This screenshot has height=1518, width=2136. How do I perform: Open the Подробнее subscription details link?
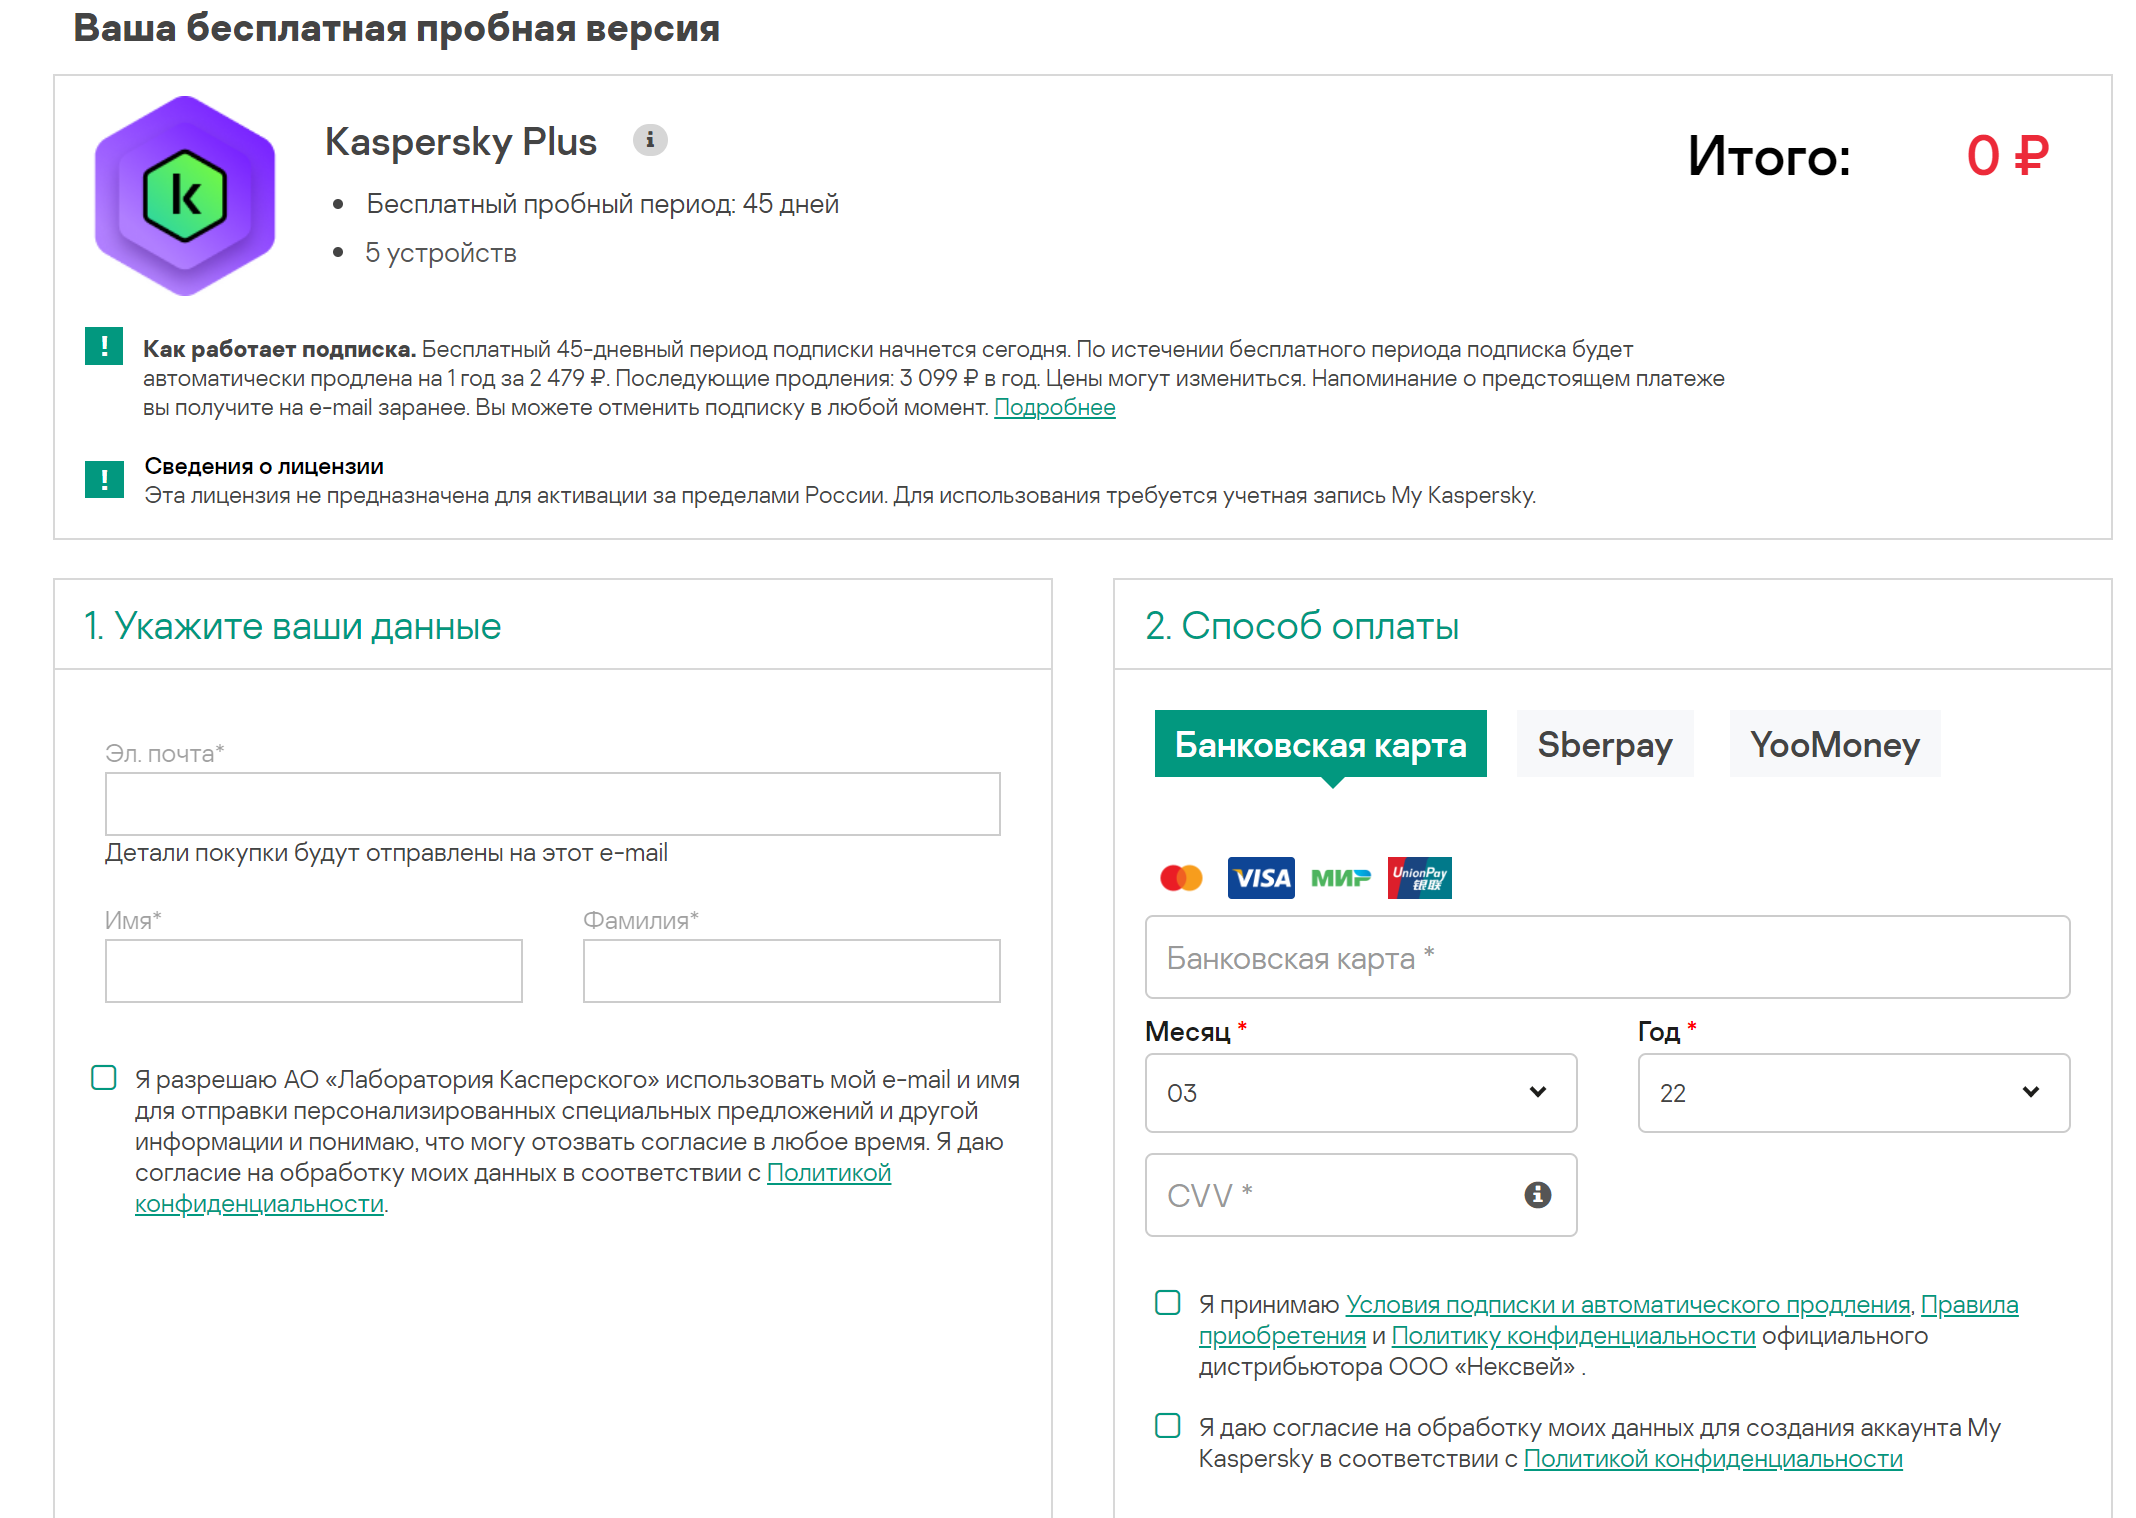(x=1054, y=408)
